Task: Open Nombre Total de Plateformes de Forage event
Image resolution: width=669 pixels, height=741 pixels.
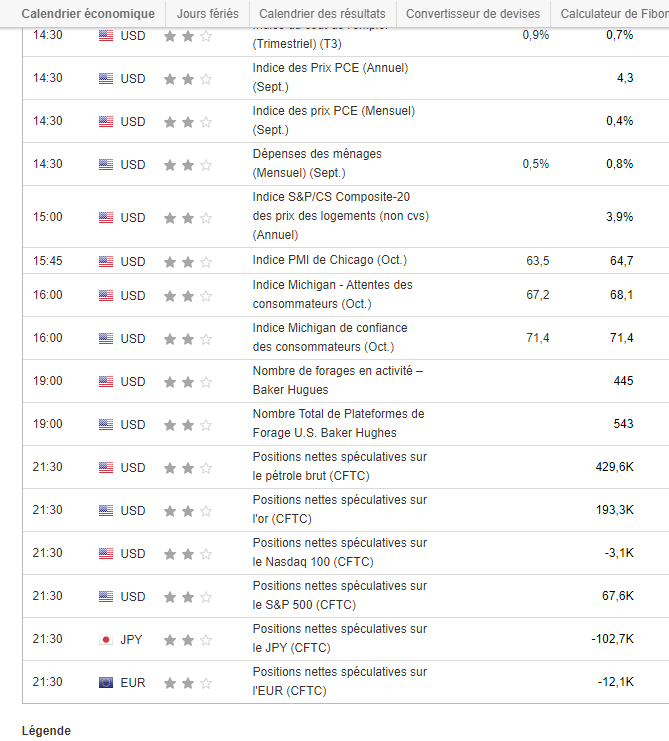Action: (x=338, y=423)
